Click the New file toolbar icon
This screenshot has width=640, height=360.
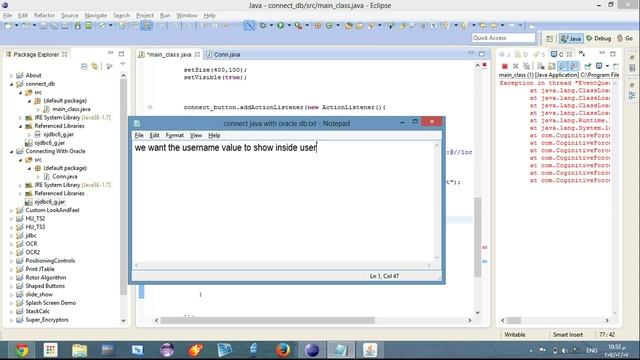[x=8, y=26]
